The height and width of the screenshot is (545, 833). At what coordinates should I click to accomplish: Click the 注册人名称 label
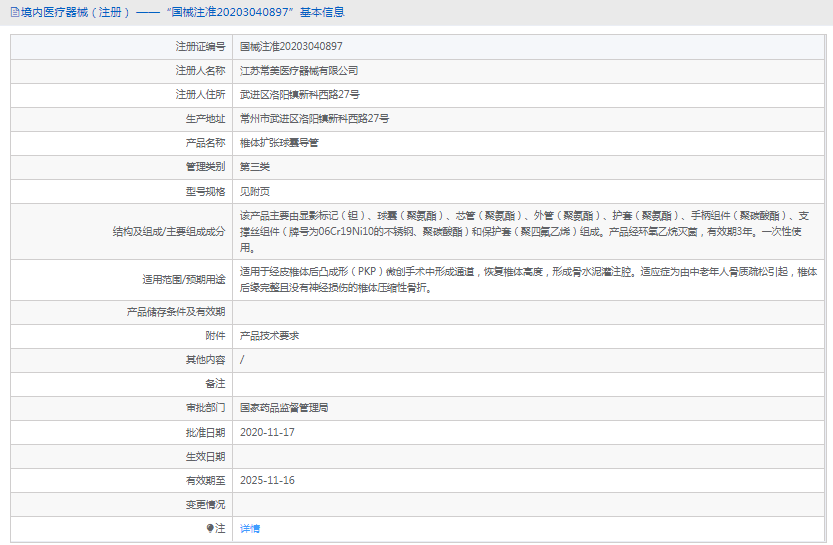pos(200,71)
